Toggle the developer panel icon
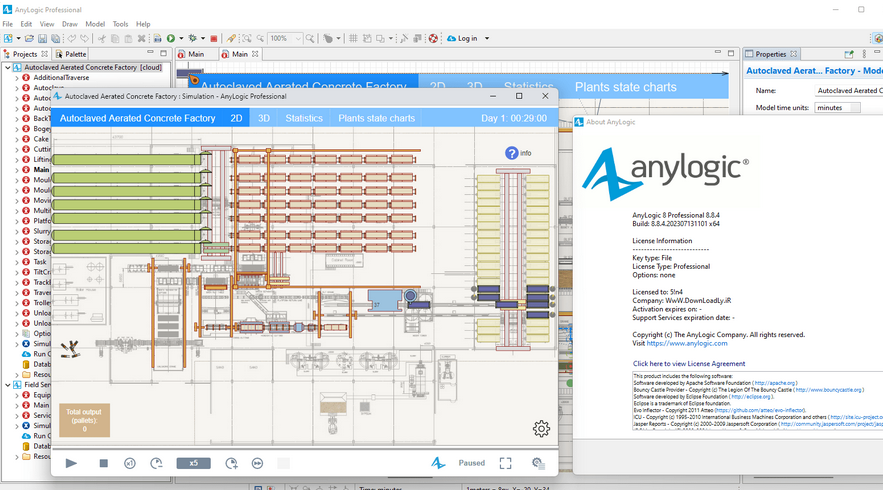Image resolution: width=883 pixels, height=490 pixels. [538, 463]
